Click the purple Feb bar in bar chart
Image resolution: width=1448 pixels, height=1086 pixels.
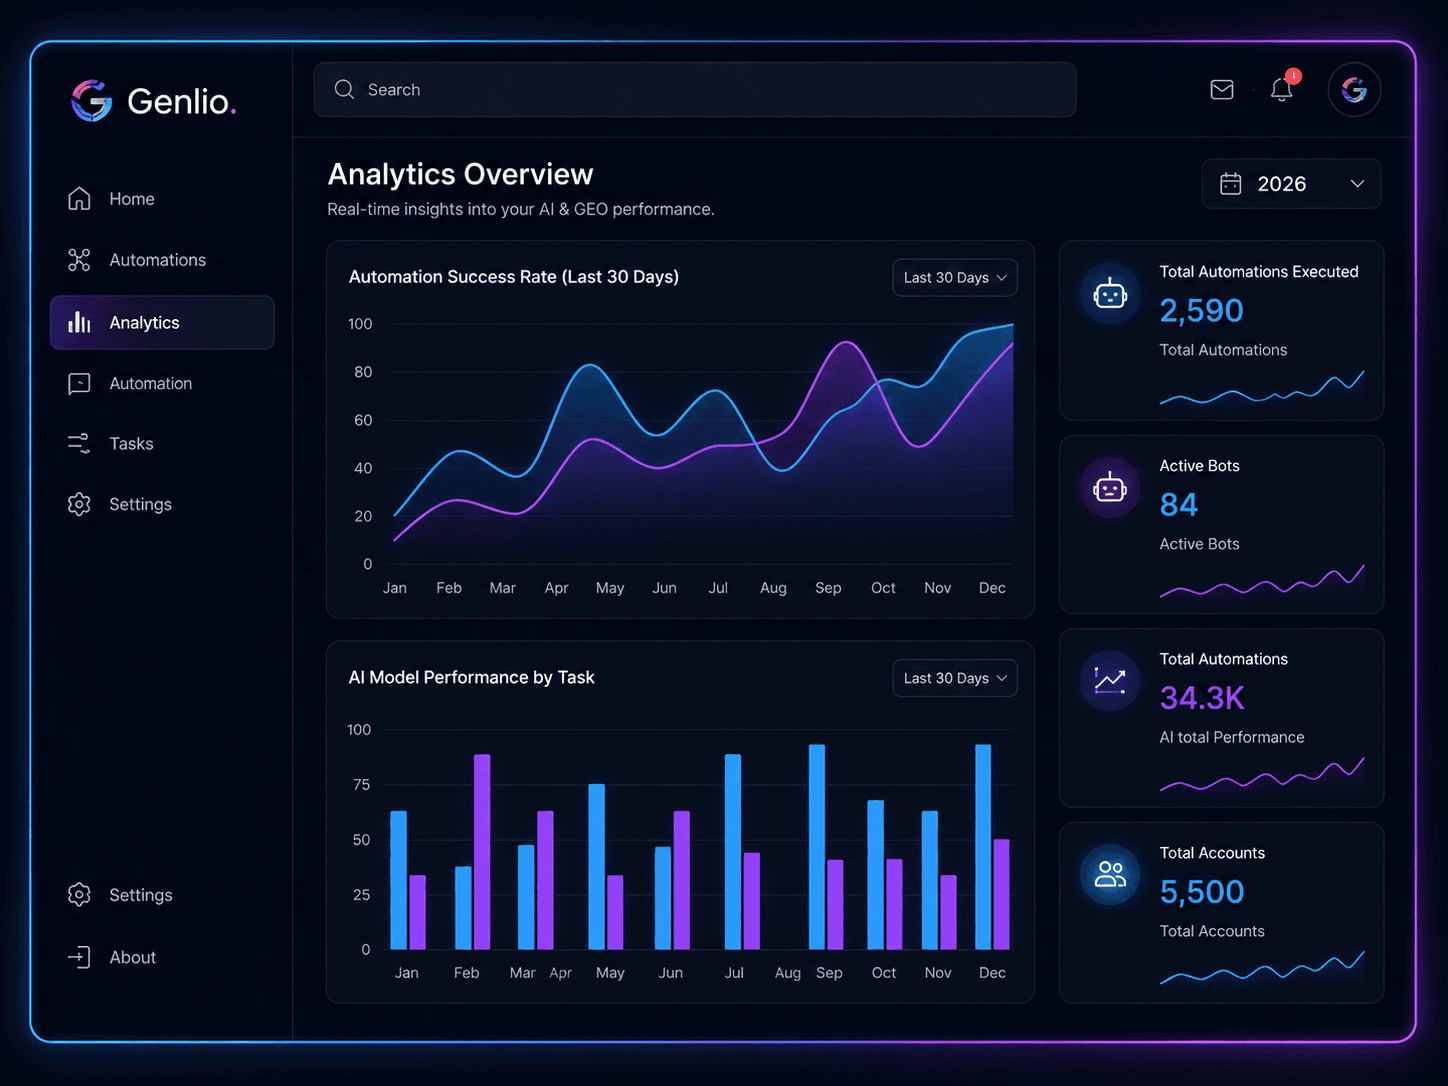click(482, 852)
